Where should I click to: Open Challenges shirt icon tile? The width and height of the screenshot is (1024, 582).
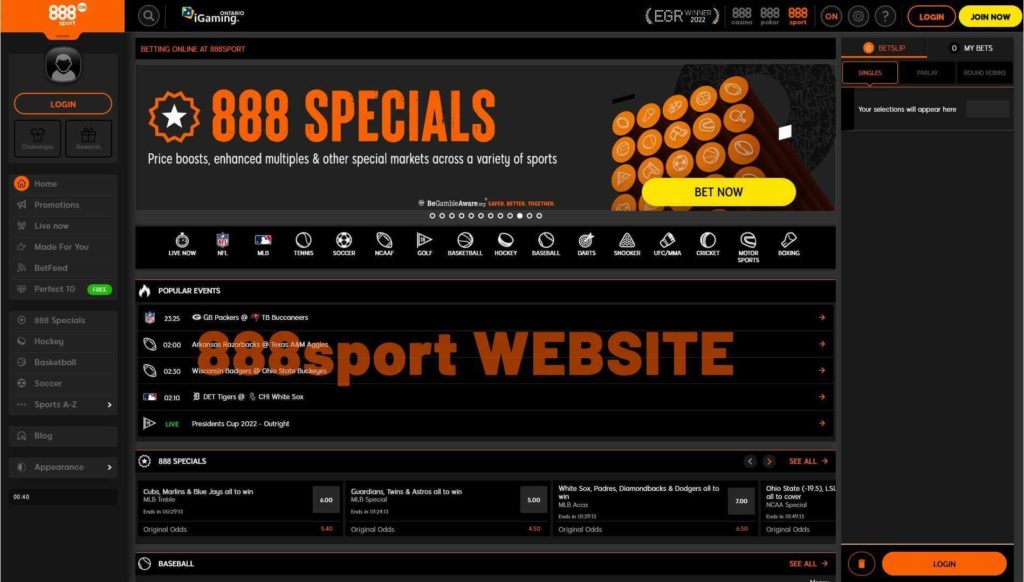[x=37, y=138]
